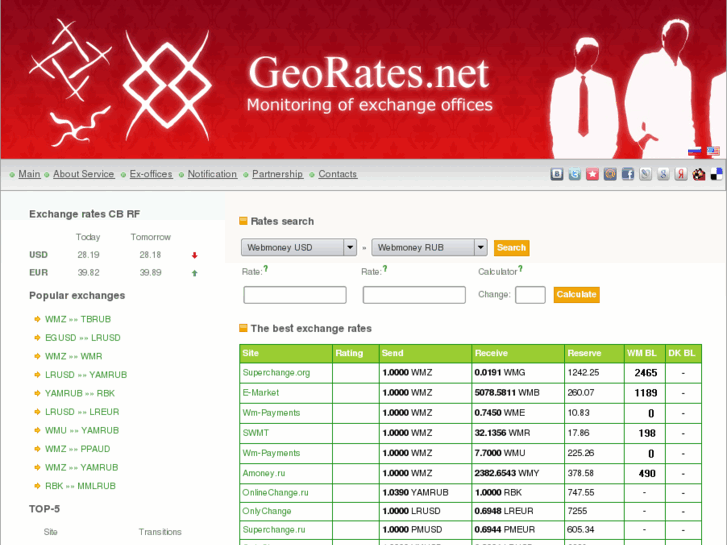Screen dimensions: 727x545
Task: Click the WM BL column header
Action: 642,353
